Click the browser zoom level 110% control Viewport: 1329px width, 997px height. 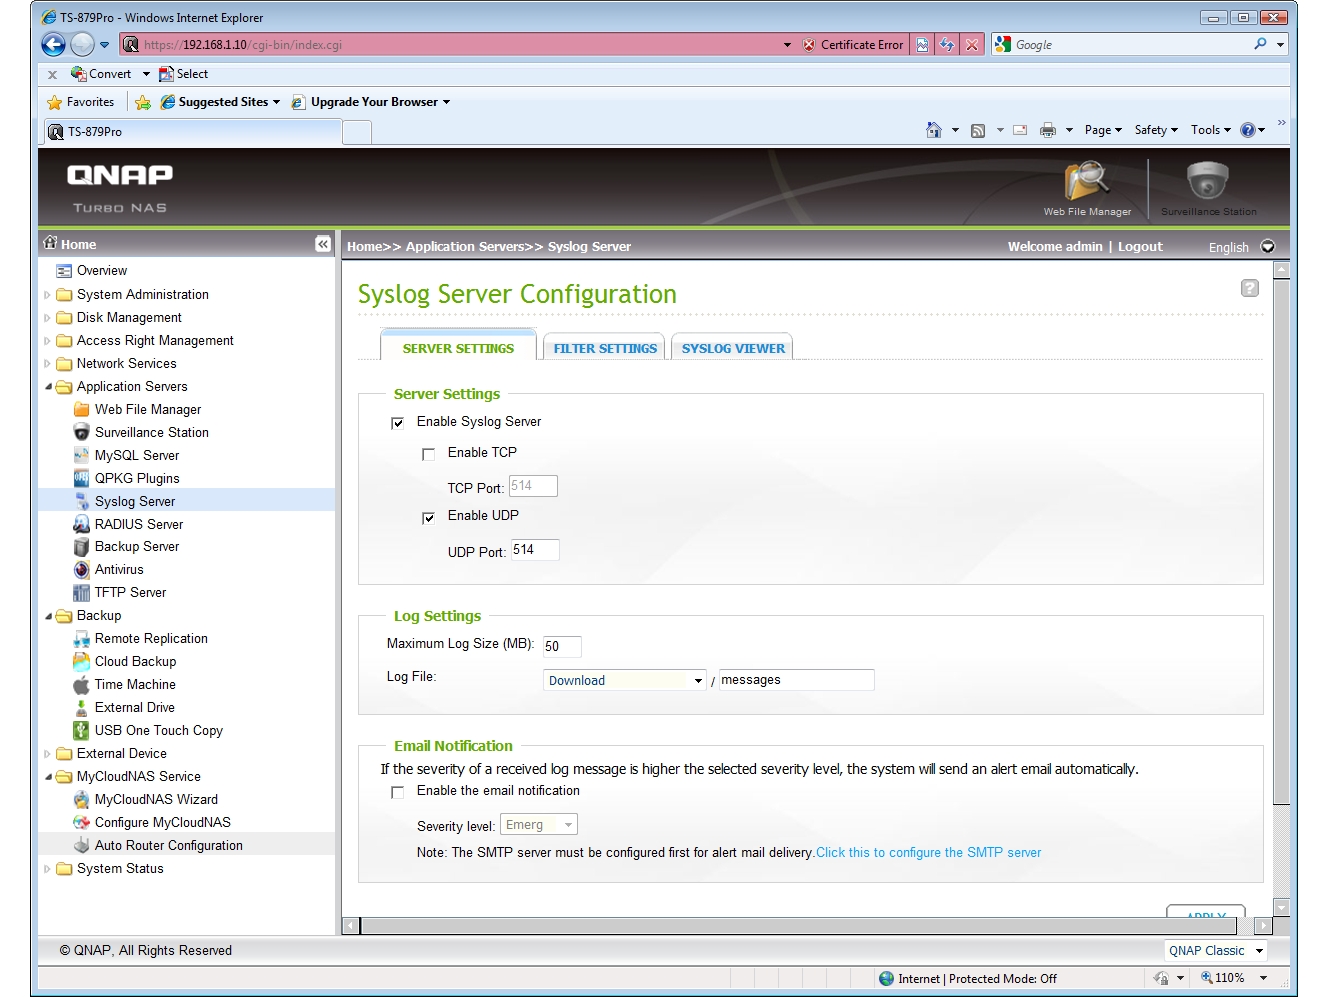click(1233, 978)
